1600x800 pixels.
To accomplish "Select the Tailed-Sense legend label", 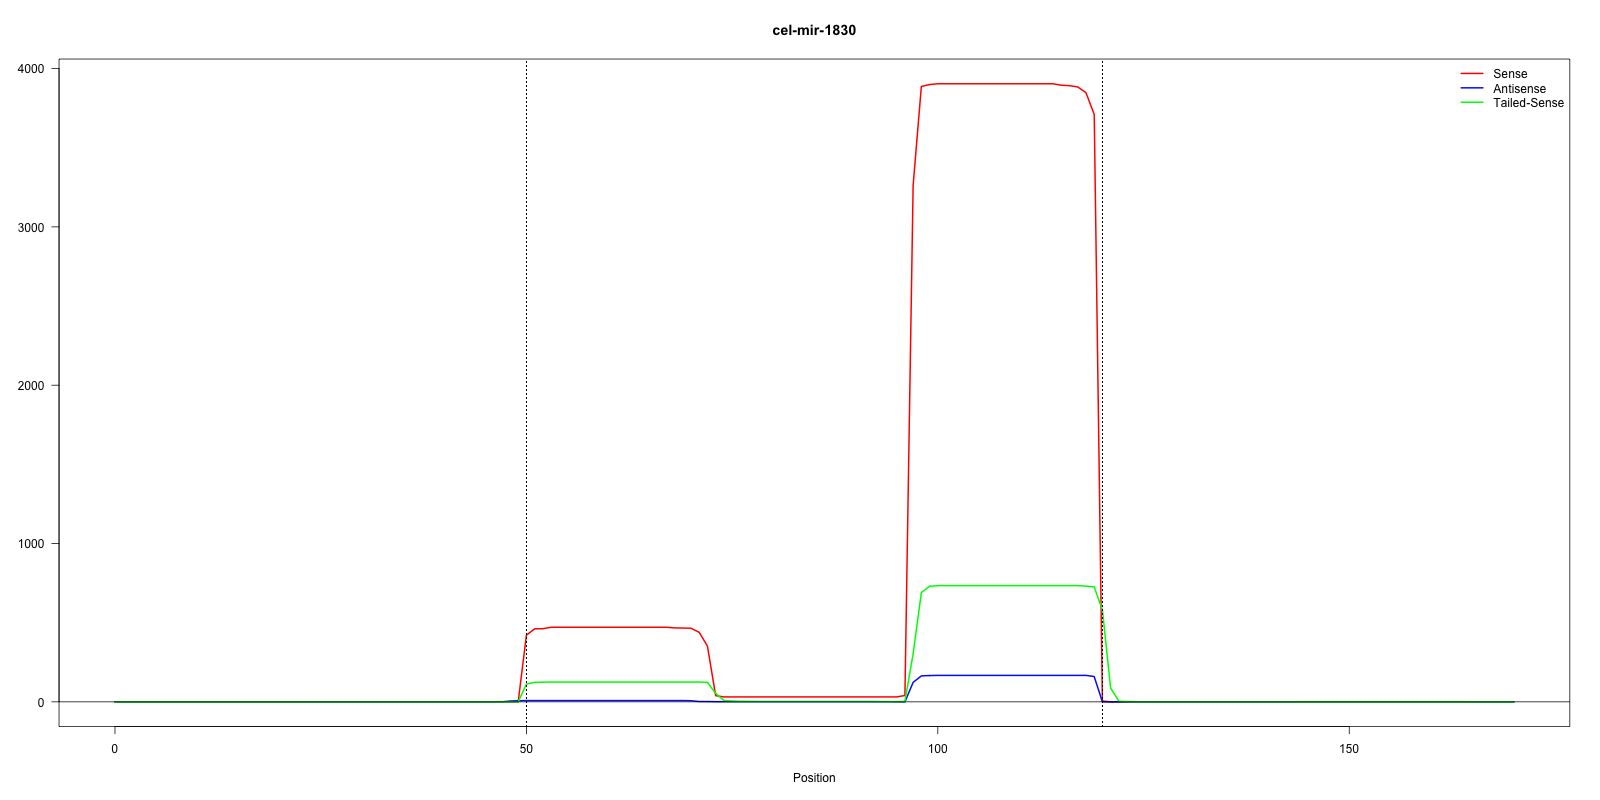I will click(x=1527, y=103).
